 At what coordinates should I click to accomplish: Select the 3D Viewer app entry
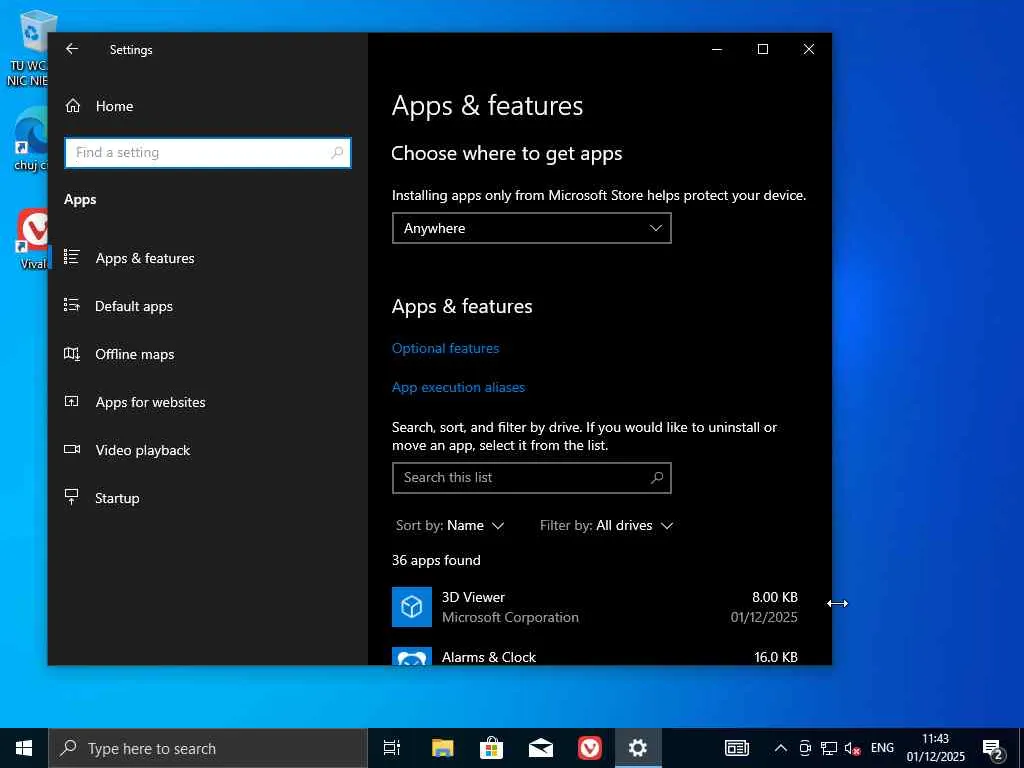595,607
